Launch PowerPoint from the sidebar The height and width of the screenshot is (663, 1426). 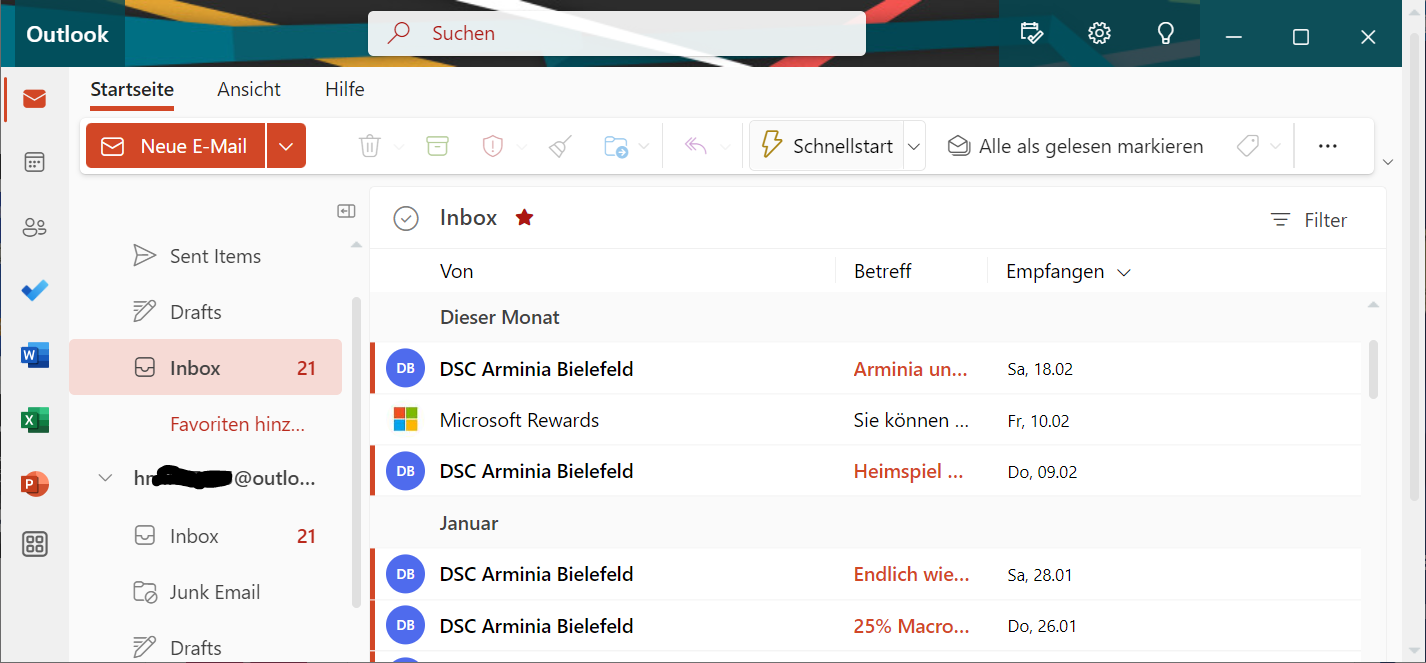coord(35,484)
